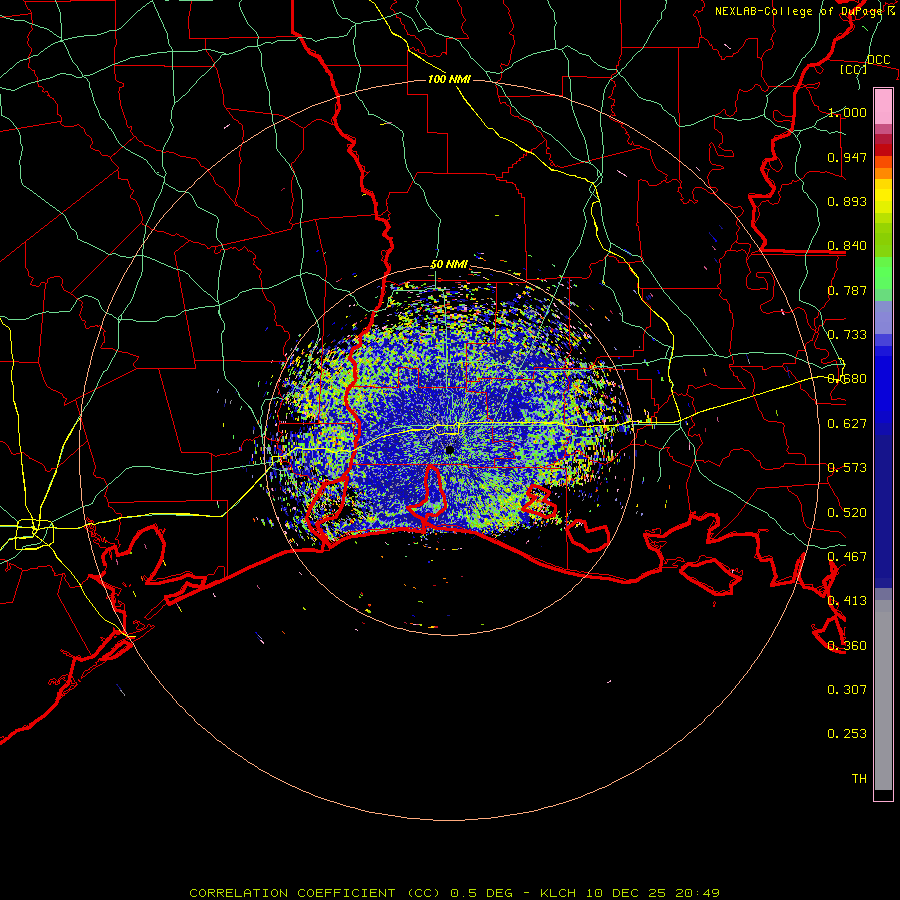Image resolution: width=900 pixels, height=900 pixels.
Task: Select the 0.733 legend value
Action: coord(847,335)
